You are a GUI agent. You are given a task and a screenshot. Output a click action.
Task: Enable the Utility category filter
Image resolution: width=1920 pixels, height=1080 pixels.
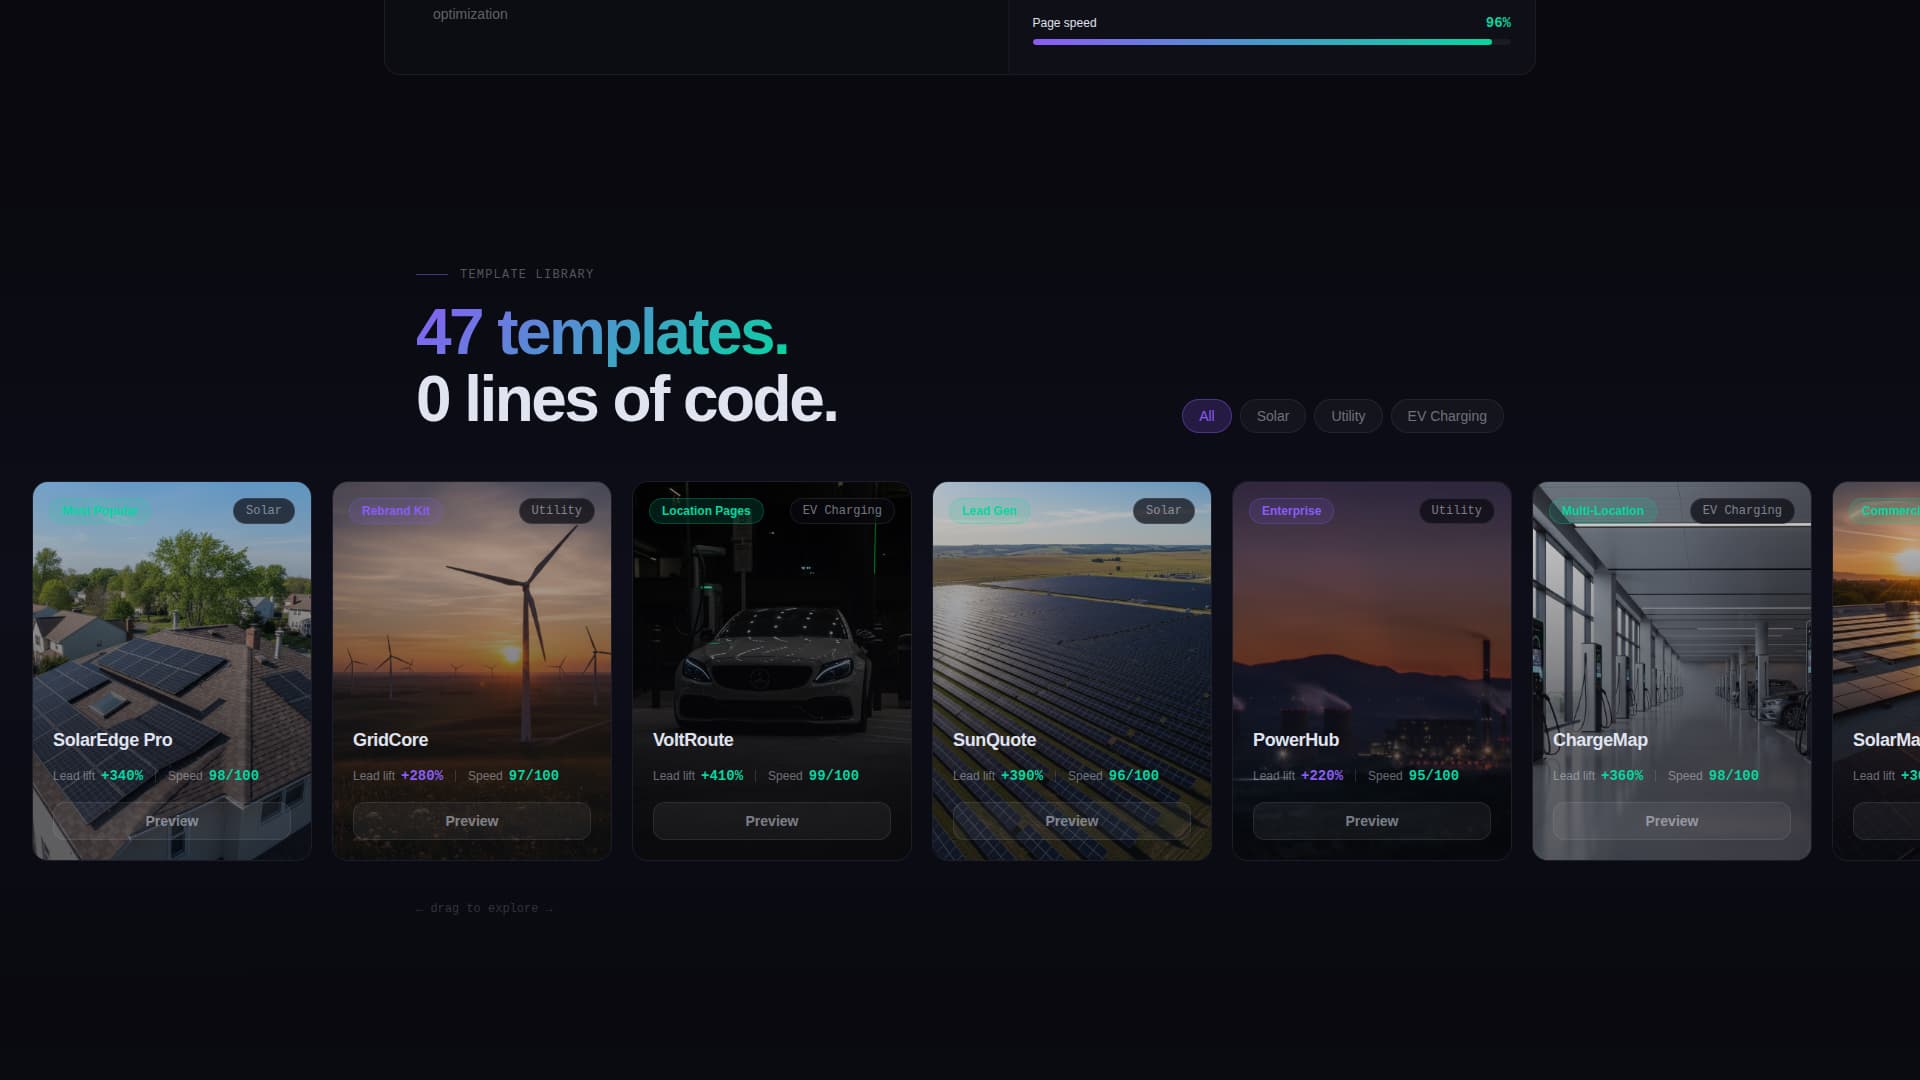coord(1348,416)
